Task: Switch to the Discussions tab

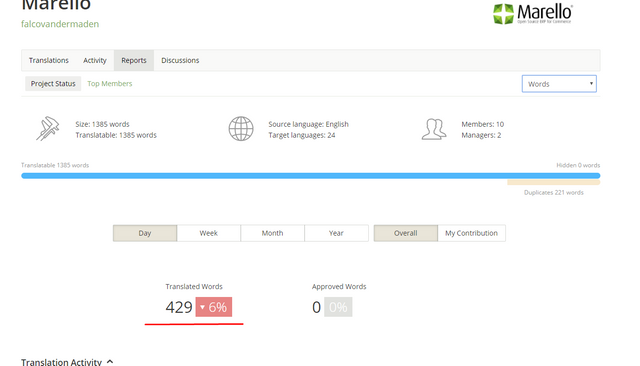Action: (x=180, y=60)
